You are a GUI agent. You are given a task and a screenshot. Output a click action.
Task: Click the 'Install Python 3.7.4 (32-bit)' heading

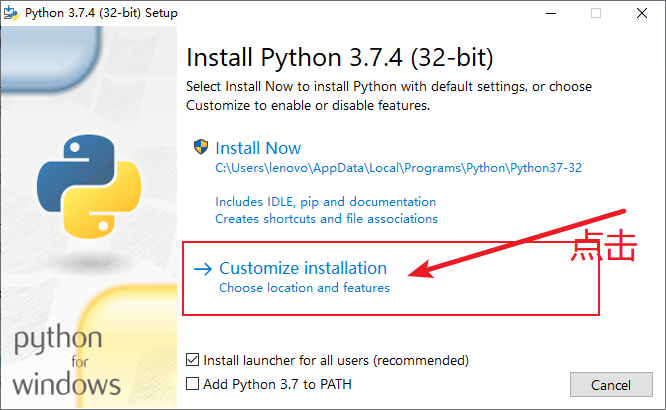point(340,57)
